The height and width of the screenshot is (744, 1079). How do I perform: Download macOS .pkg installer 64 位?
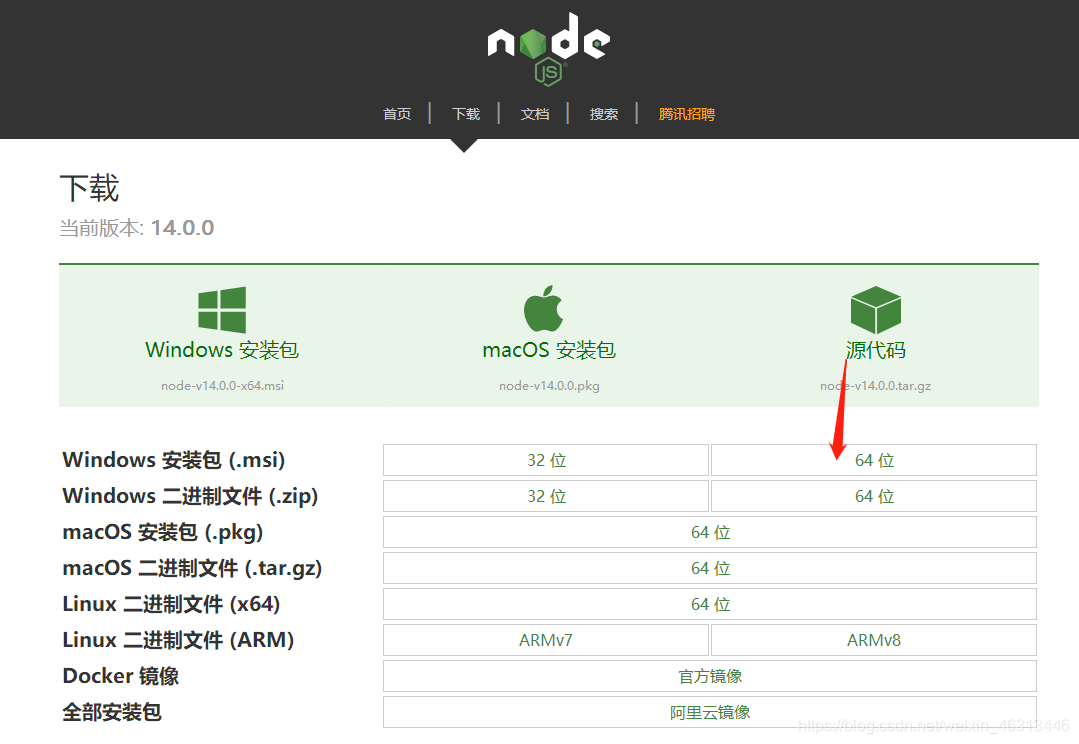click(709, 532)
